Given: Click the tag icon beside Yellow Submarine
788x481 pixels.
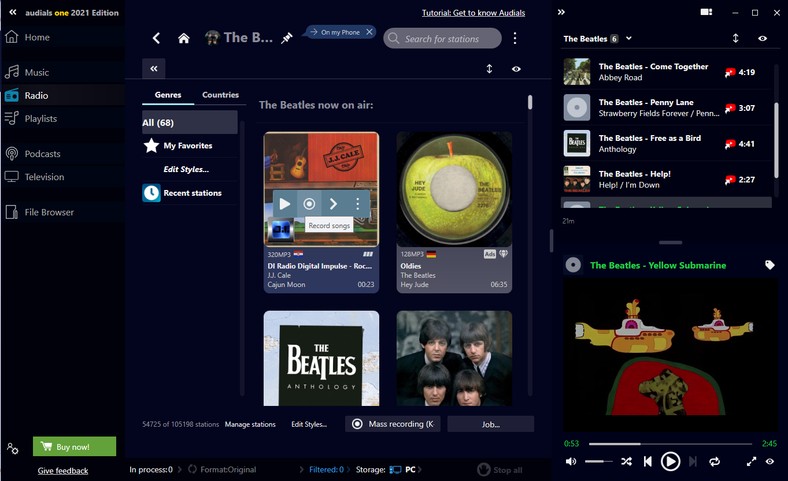Looking at the screenshot, I should [769, 265].
